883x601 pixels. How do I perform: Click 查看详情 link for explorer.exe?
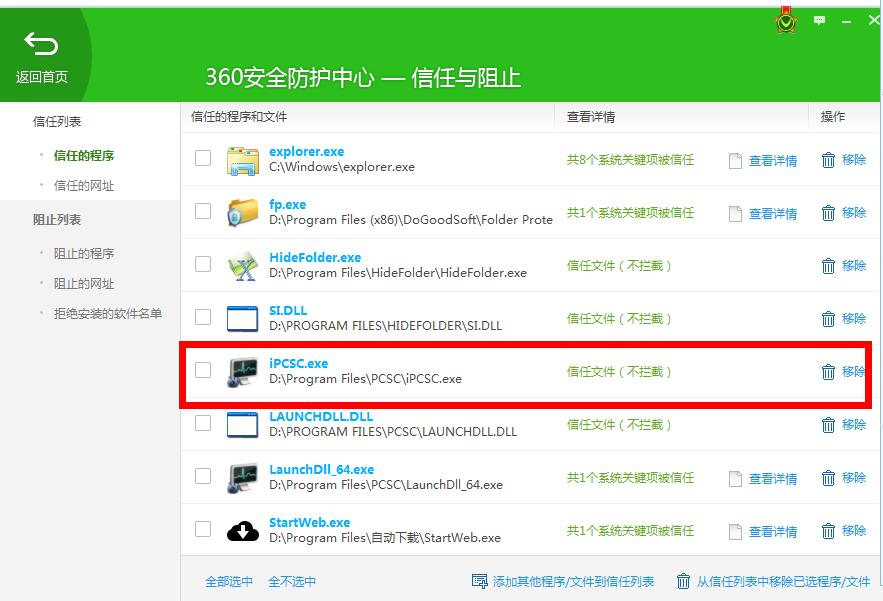(773, 161)
